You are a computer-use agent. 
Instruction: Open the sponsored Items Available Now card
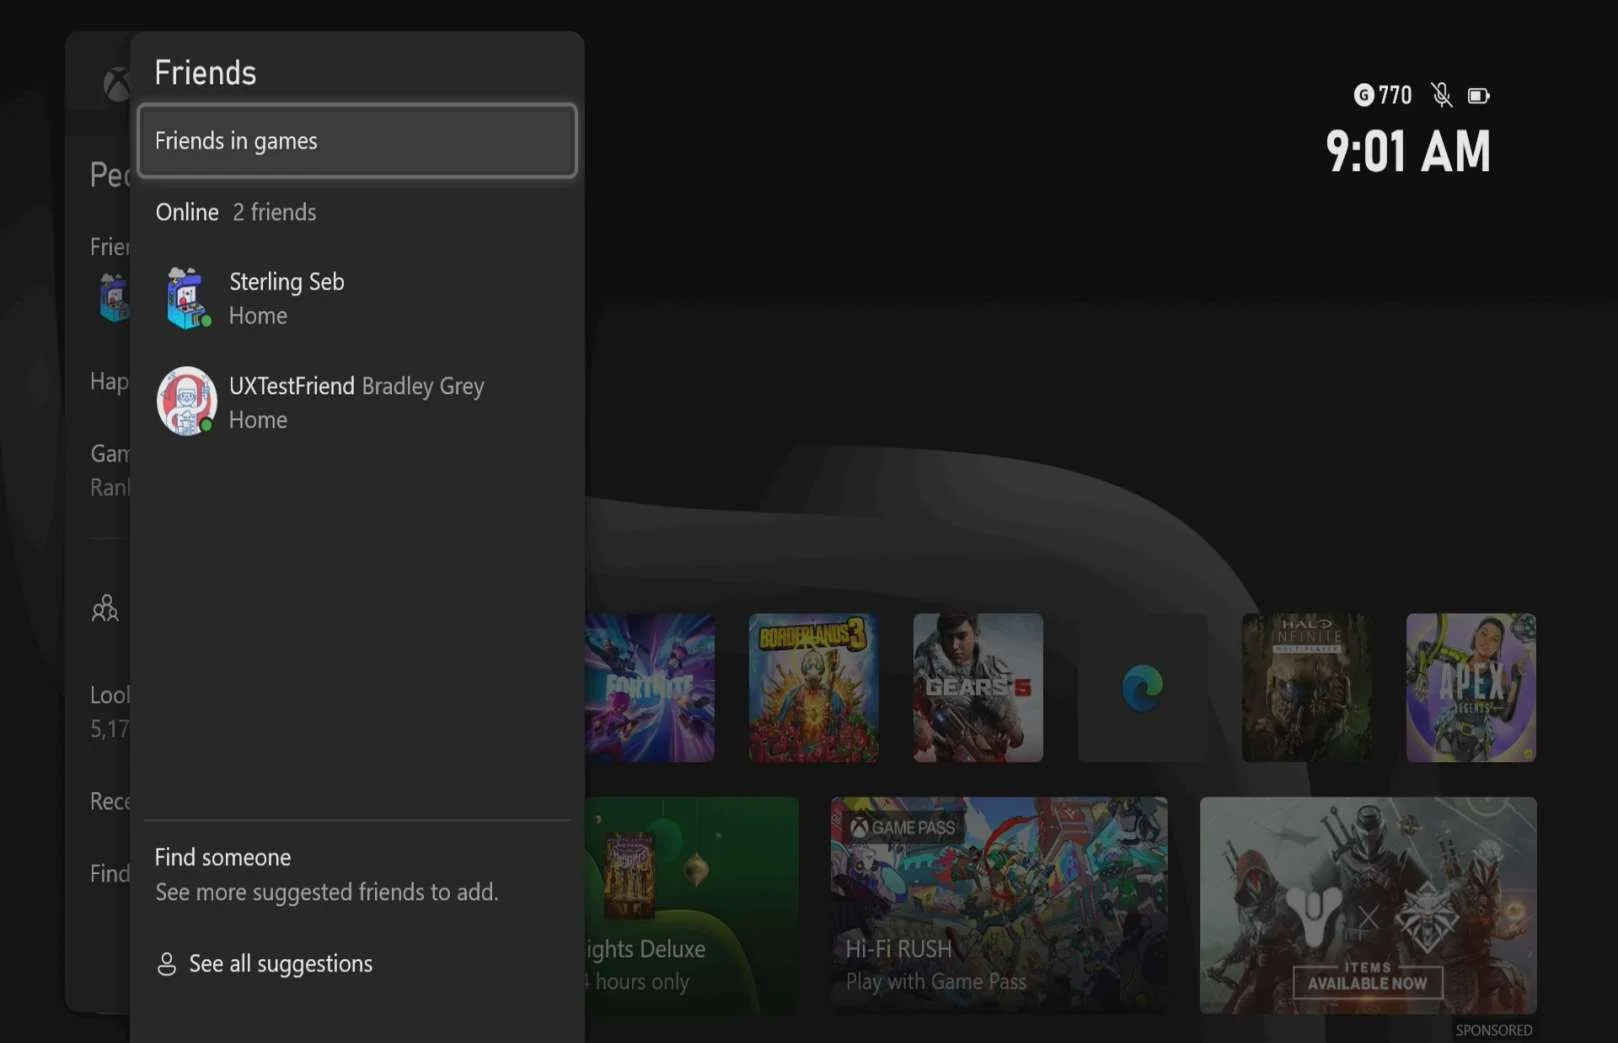pos(1368,905)
